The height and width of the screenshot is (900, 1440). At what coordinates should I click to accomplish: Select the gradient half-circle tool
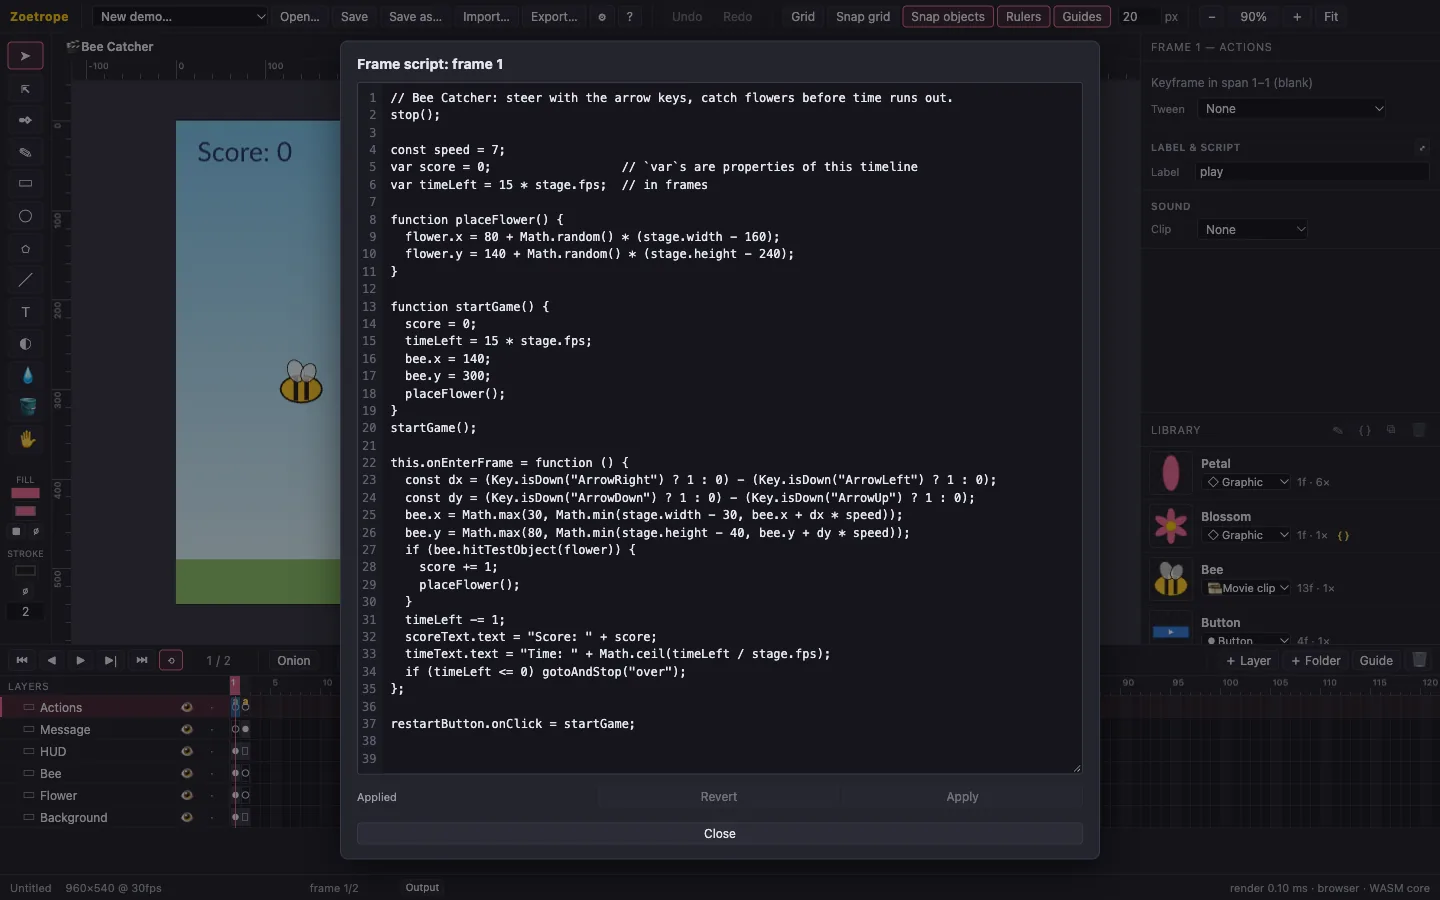point(26,344)
